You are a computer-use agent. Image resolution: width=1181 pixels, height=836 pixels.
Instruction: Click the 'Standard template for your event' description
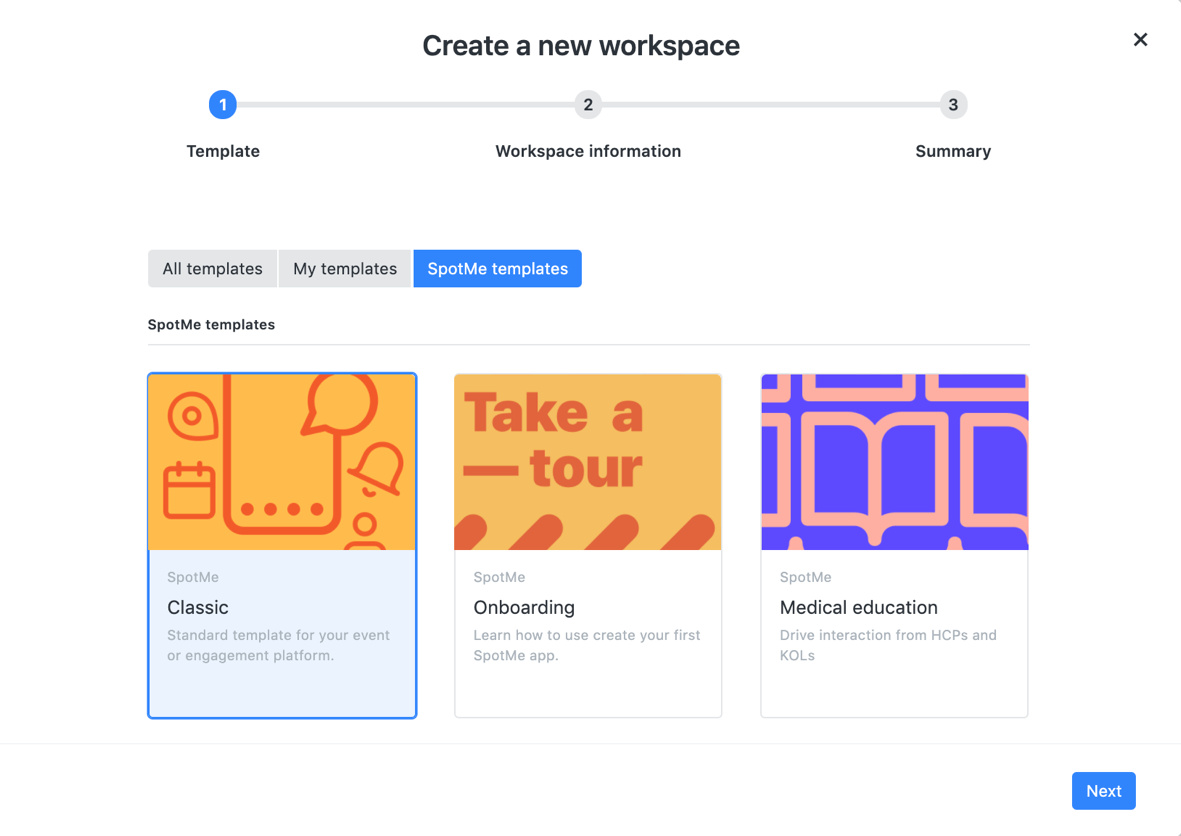(x=279, y=645)
